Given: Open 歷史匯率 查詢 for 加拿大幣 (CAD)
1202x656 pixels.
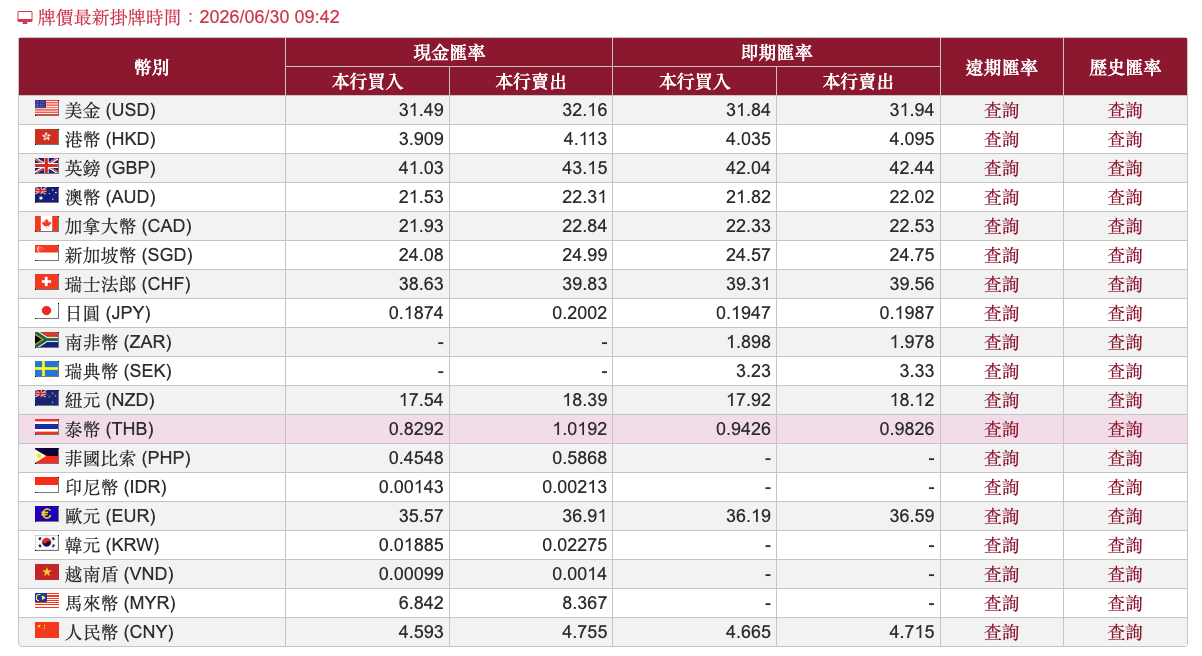Looking at the screenshot, I should tap(1125, 226).
